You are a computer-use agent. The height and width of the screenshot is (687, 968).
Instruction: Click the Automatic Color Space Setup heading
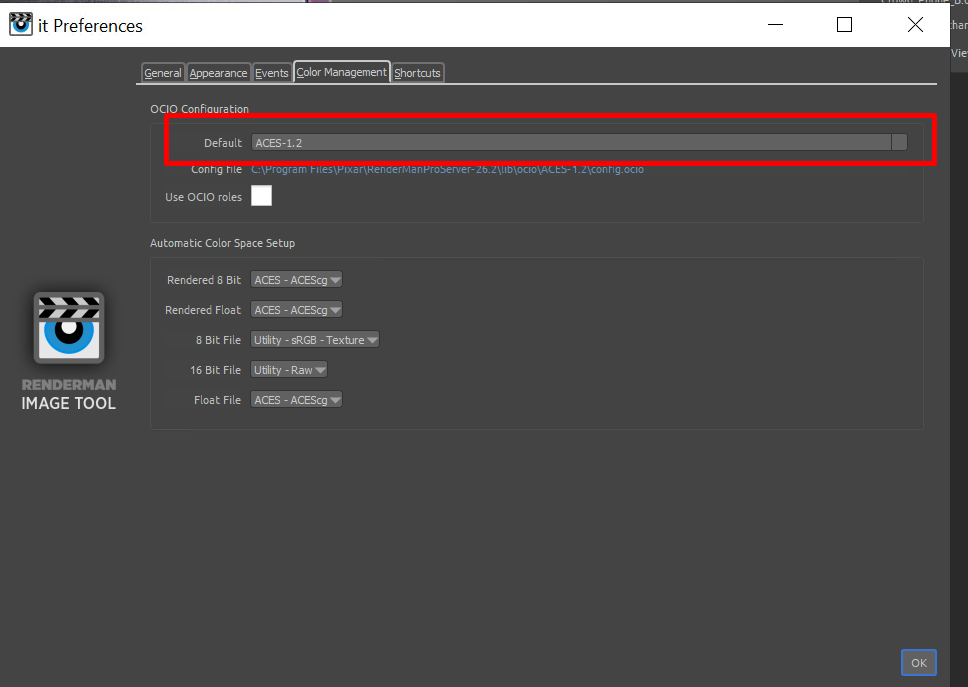tap(222, 243)
